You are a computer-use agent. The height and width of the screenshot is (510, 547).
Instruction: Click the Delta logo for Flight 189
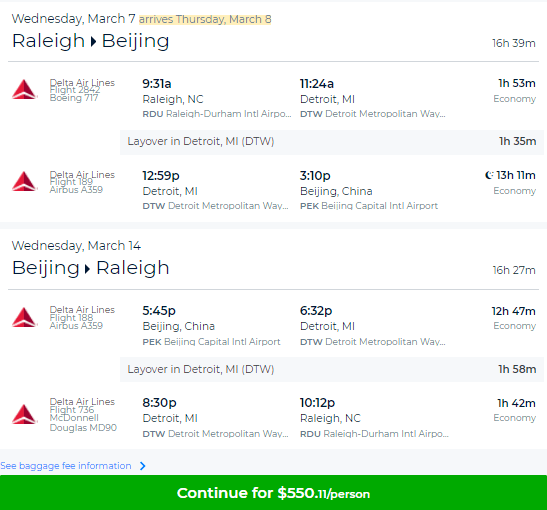coord(24,181)
